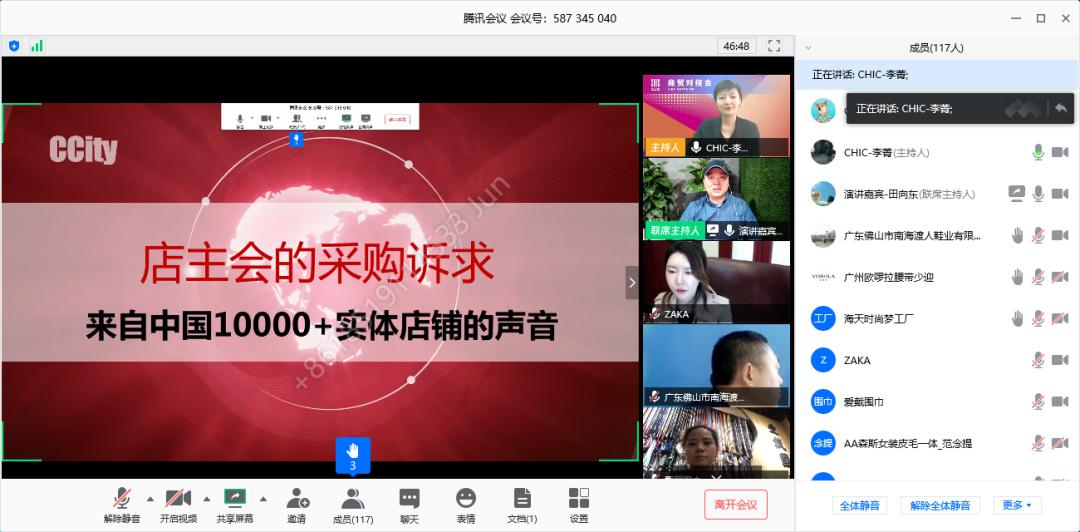Unmute 广州欧啰拉腰带少迎 microphone

1038,277
